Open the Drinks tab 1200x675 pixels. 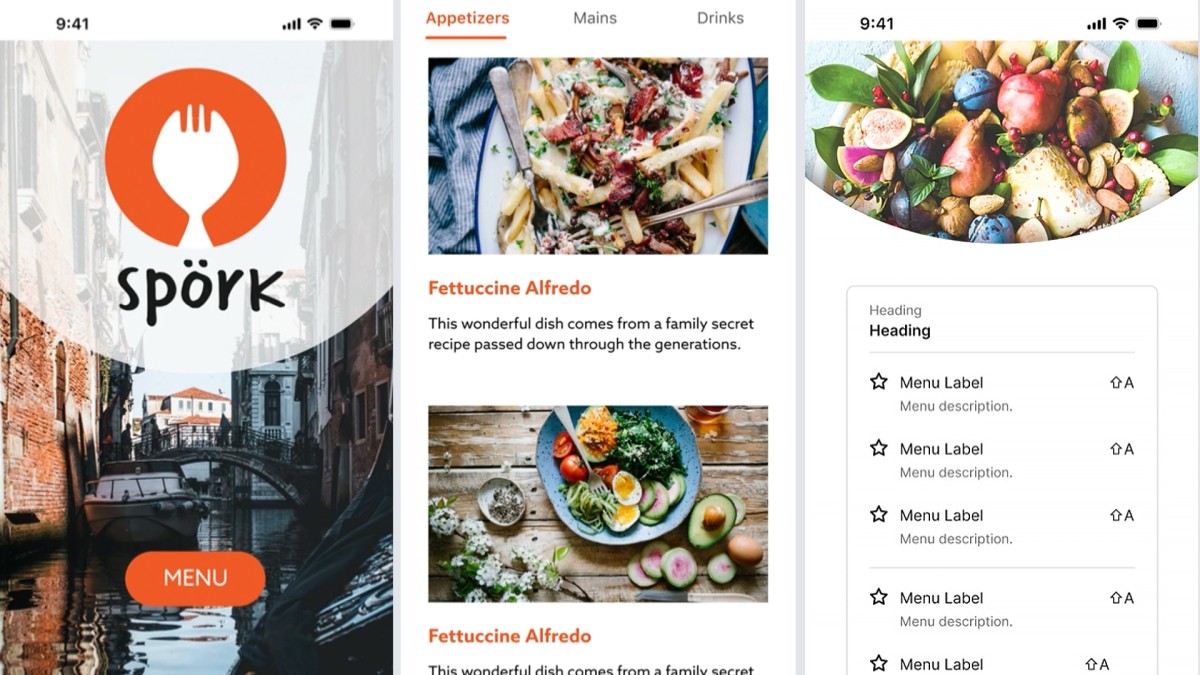pos(720,18)
